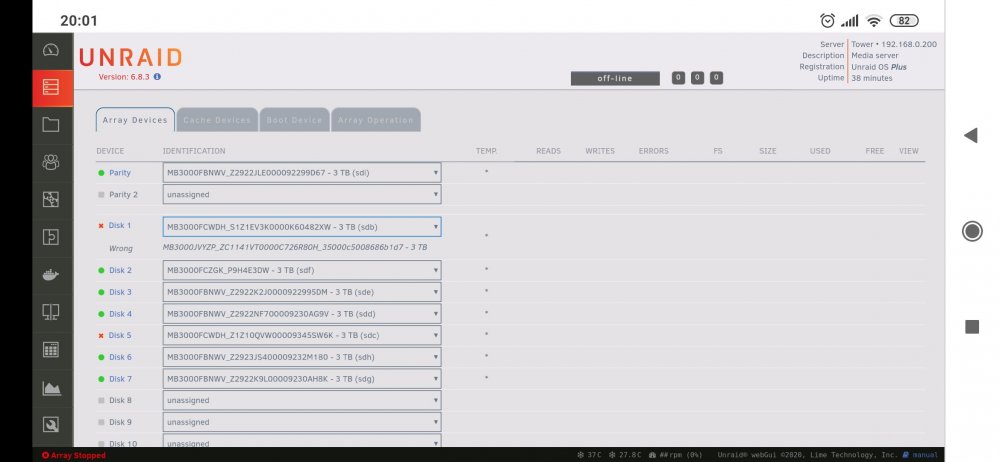Screen dimensions: 1000x462
Task: Tap the Android recents square button
Action: coord(972,327)
